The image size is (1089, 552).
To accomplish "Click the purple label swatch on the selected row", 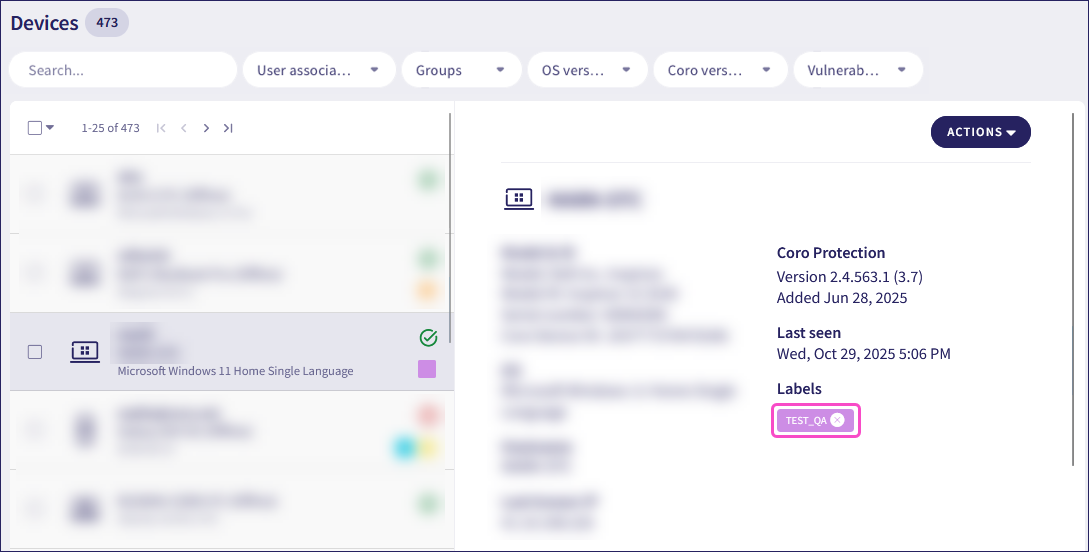I will (427, 369).
